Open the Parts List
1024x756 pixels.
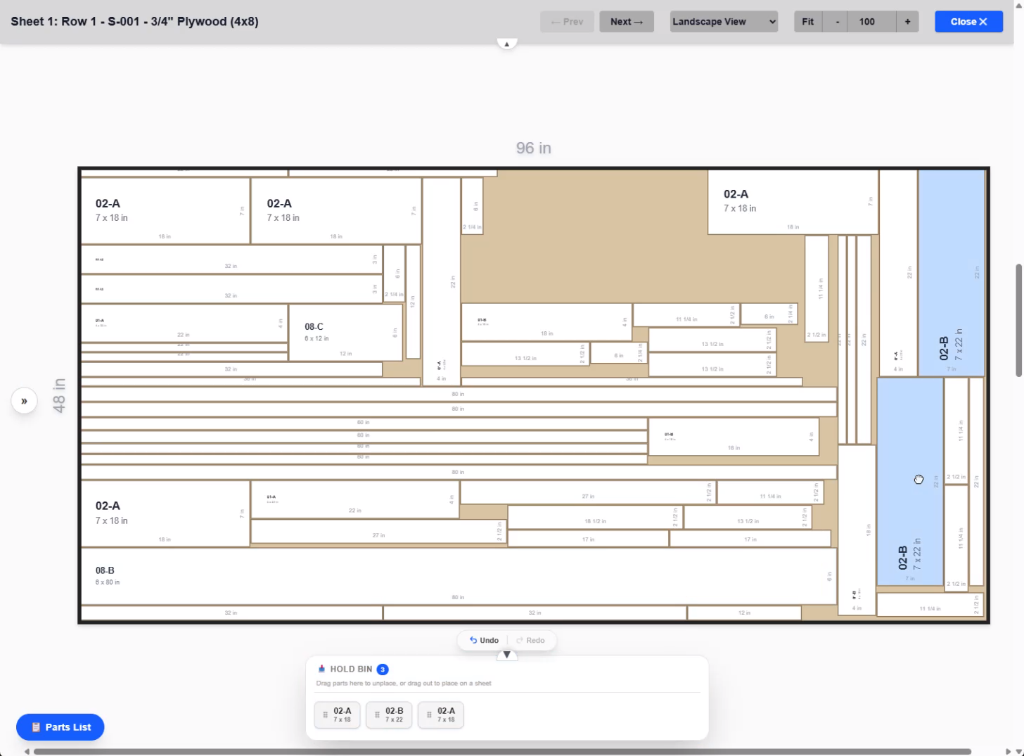click(60, 727)
